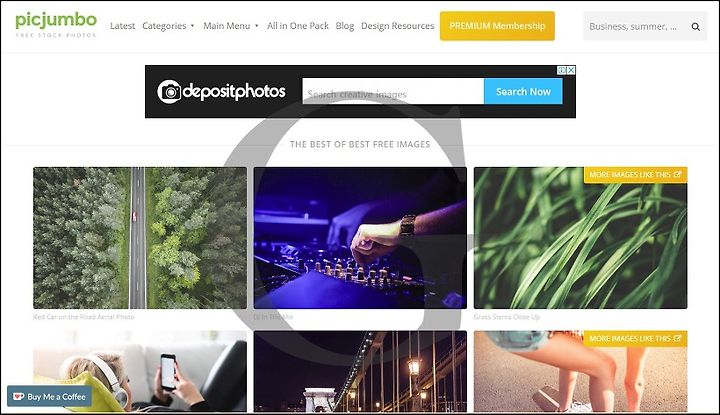Focus the Business, summer search field

coord(636,27)
